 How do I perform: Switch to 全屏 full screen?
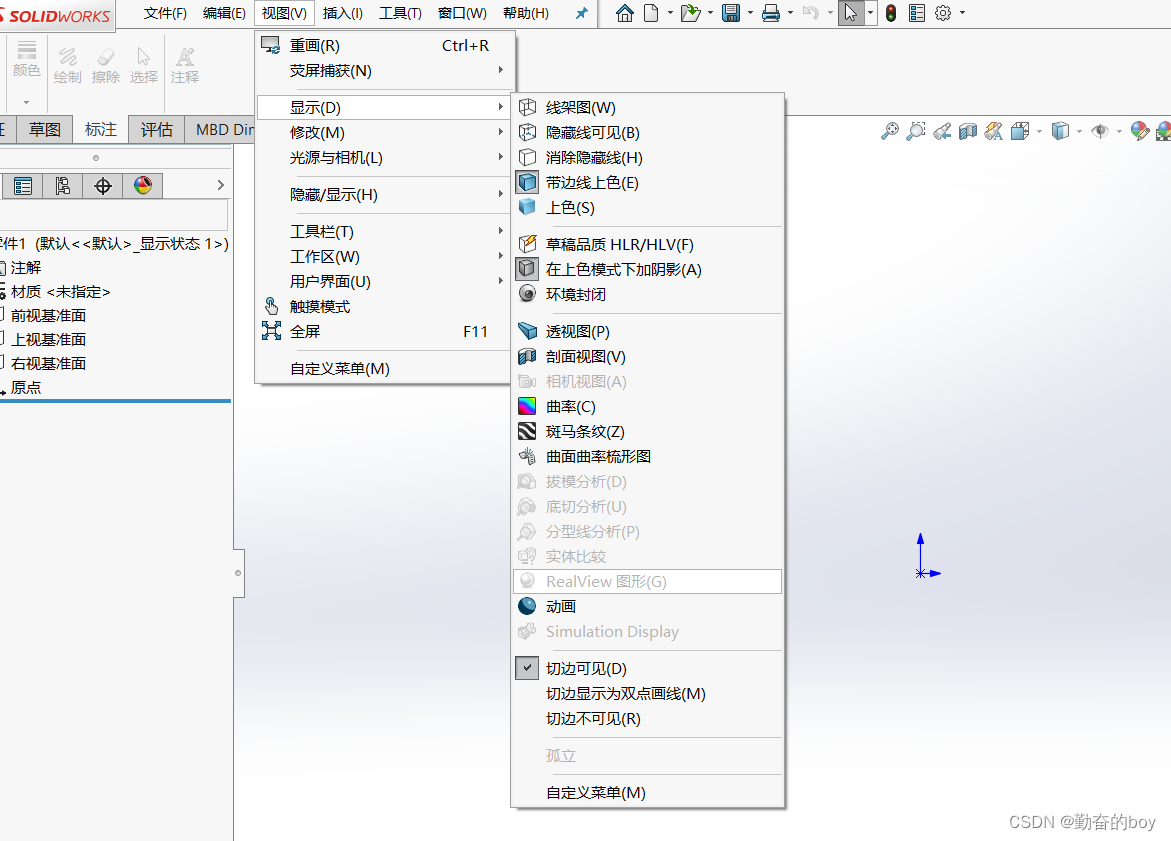385,332
